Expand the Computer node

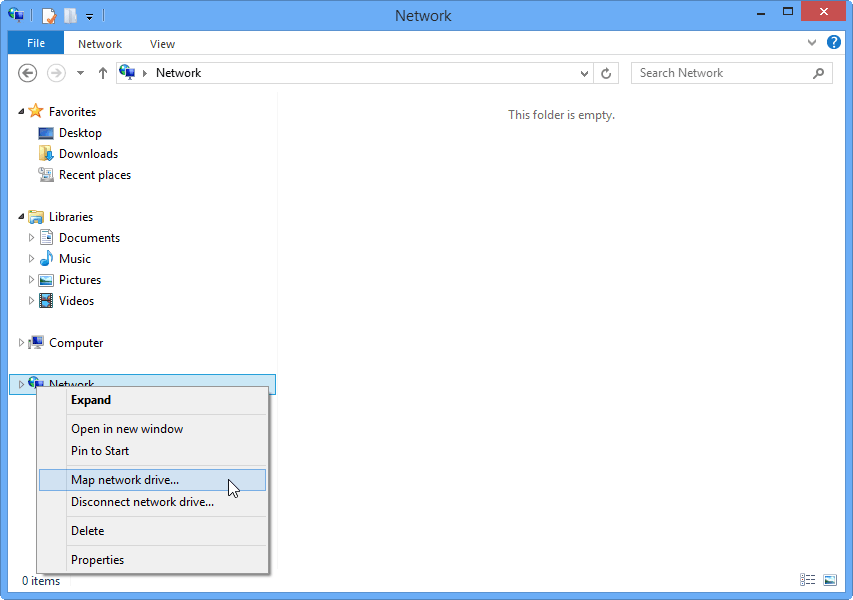[x=21, y=343]
